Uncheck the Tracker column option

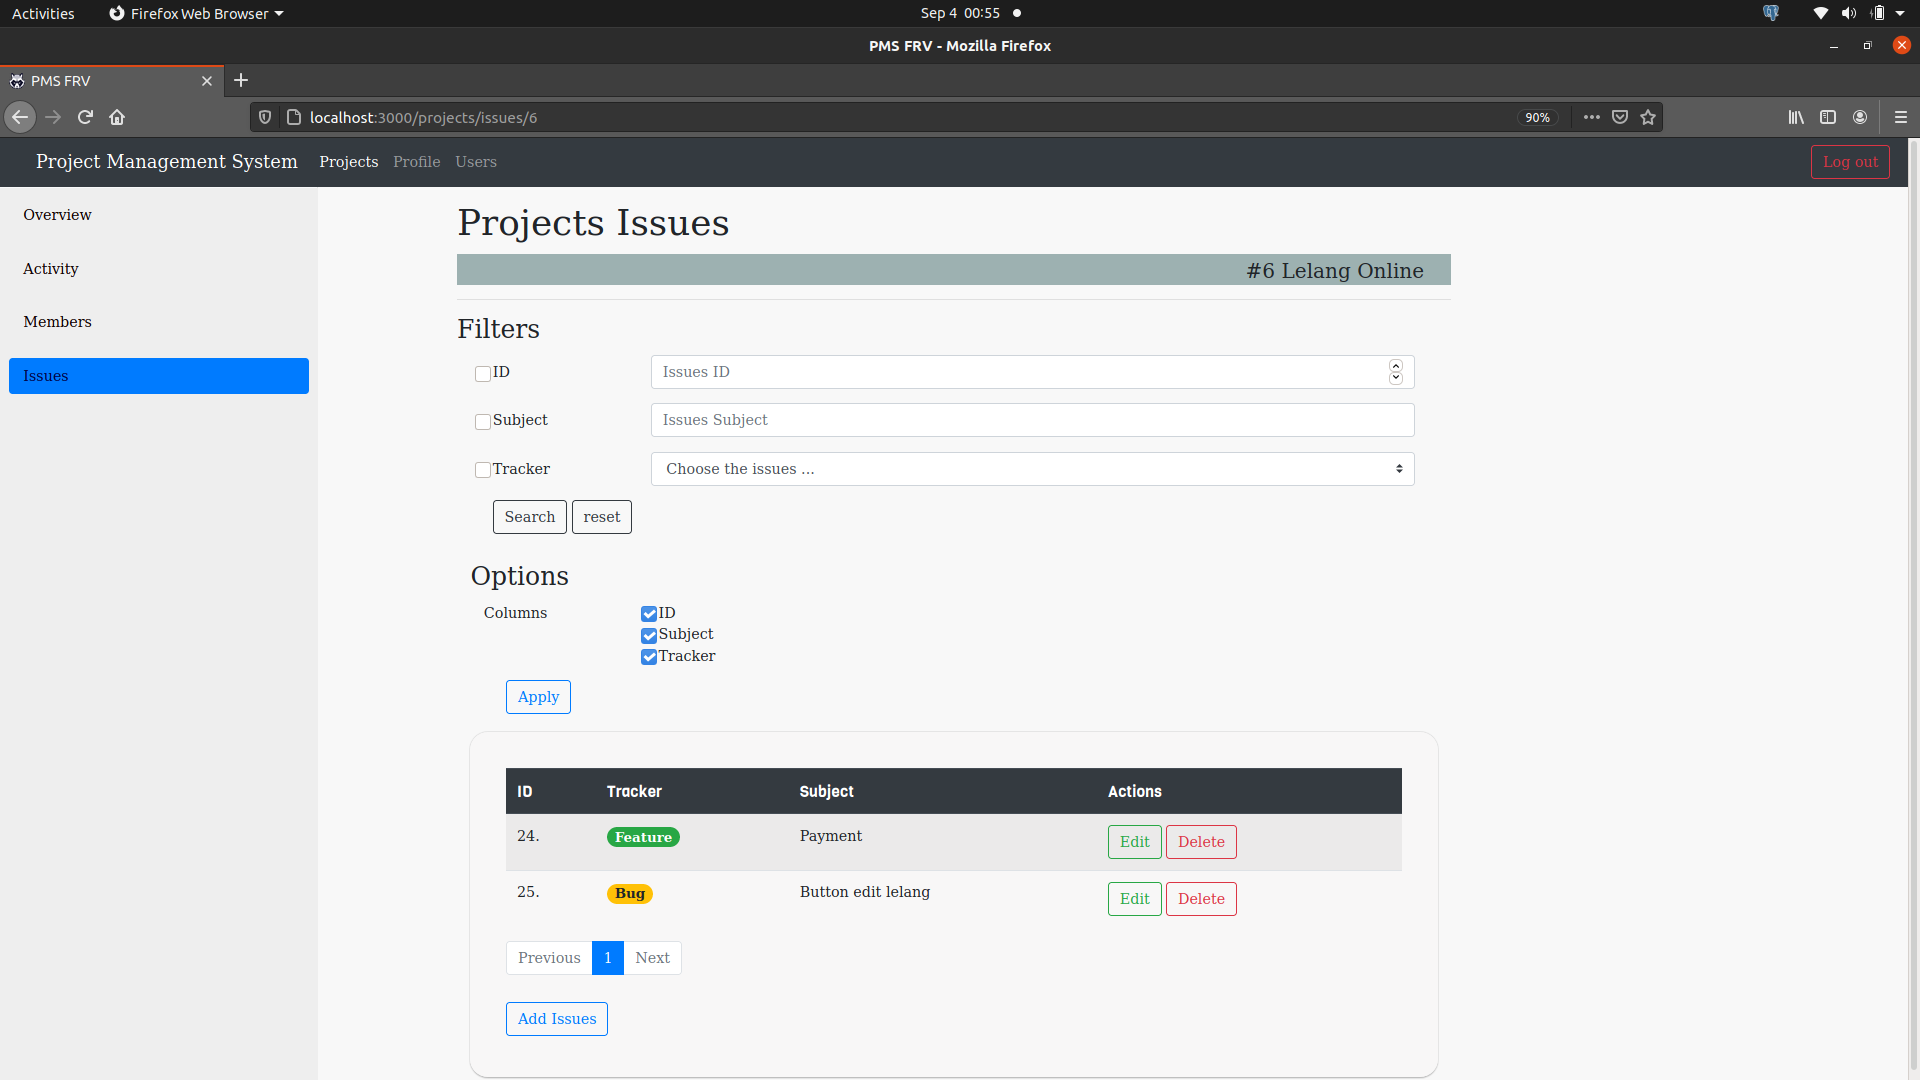[649, 657]
